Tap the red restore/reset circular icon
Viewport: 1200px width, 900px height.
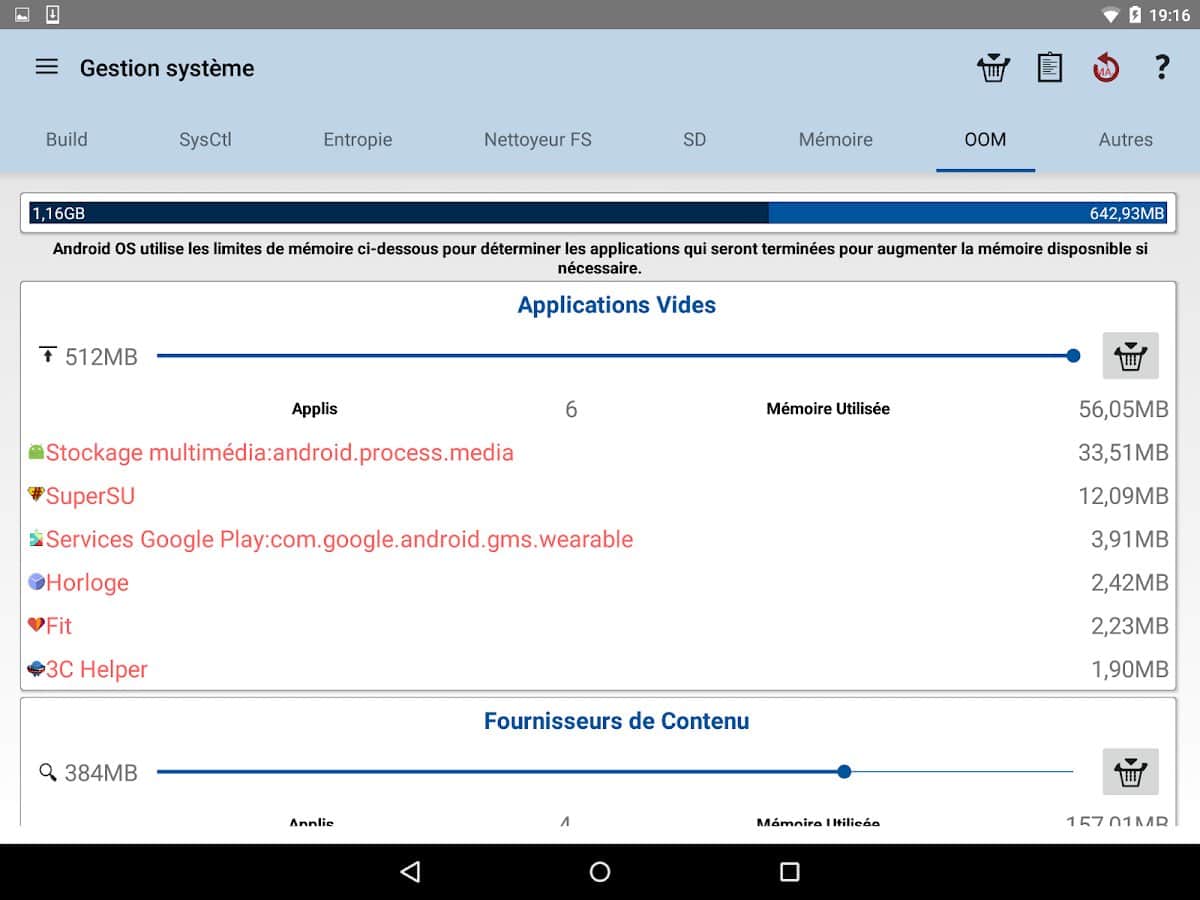click(1105, 68)
